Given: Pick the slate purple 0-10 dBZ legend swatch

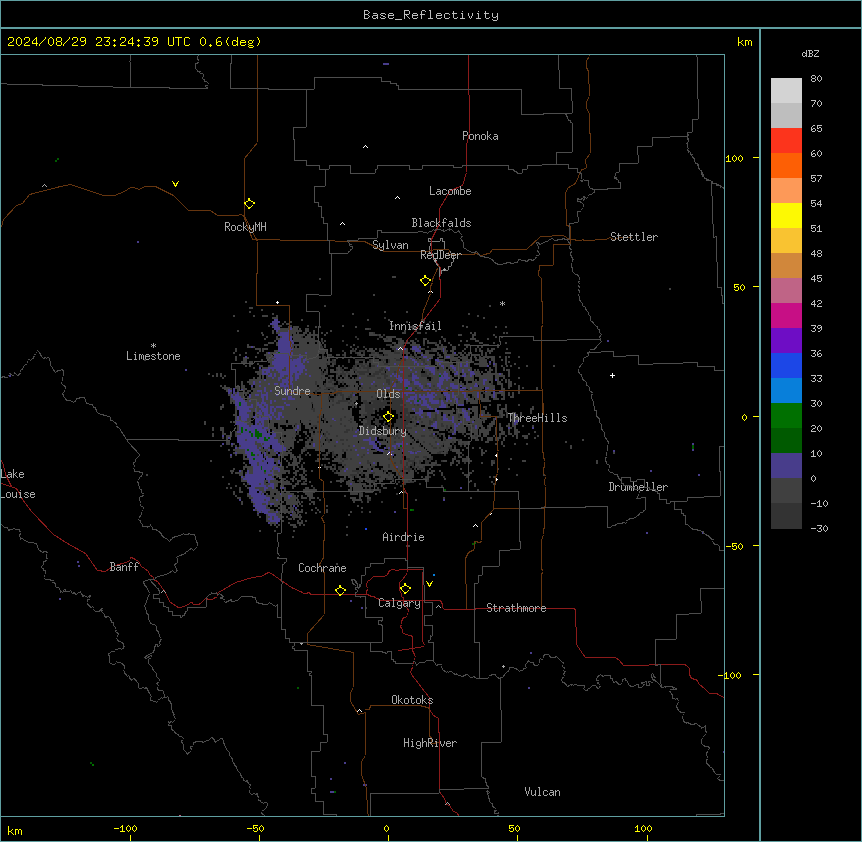Looking at the screenshot, I should tap(786, 466).
